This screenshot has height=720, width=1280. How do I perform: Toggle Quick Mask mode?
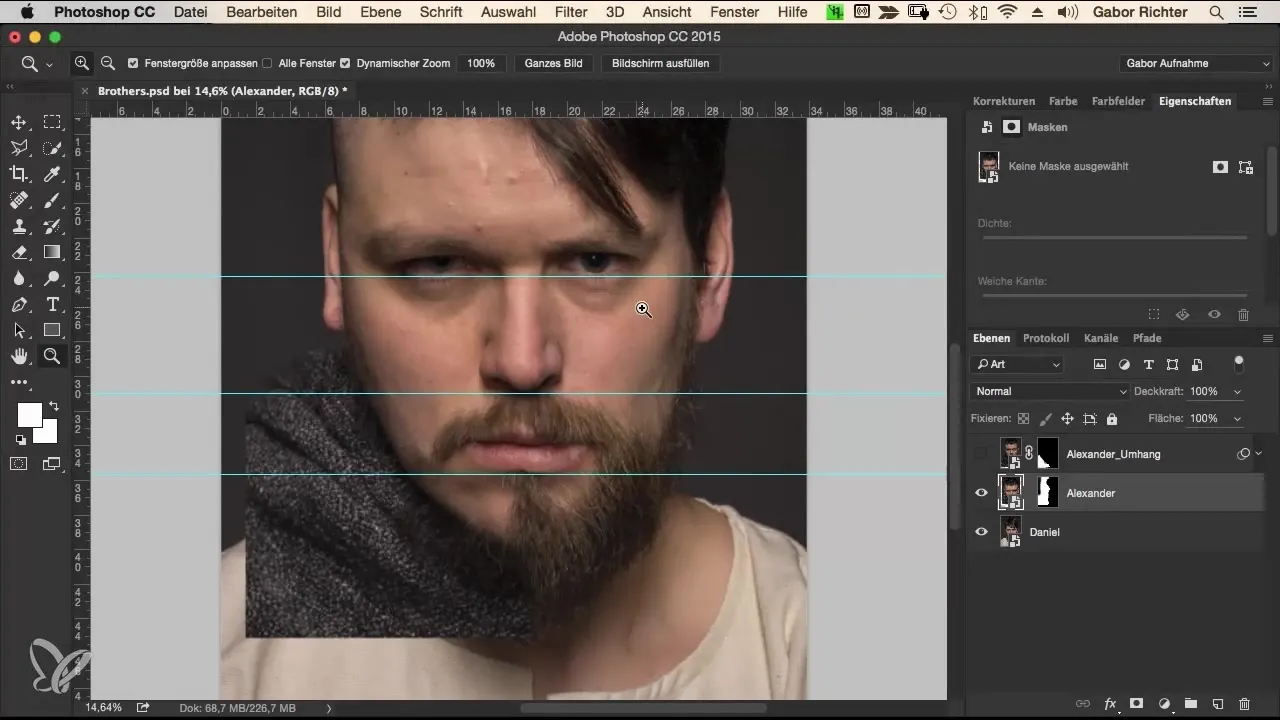[x=19, y=463]
